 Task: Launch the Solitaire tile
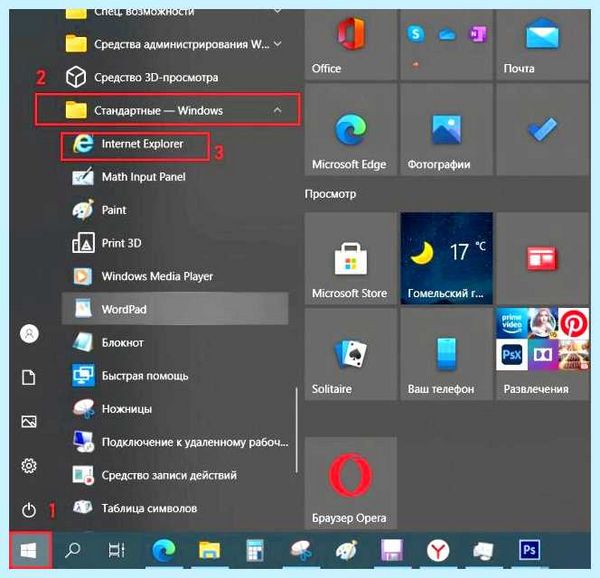coord(351,354)
